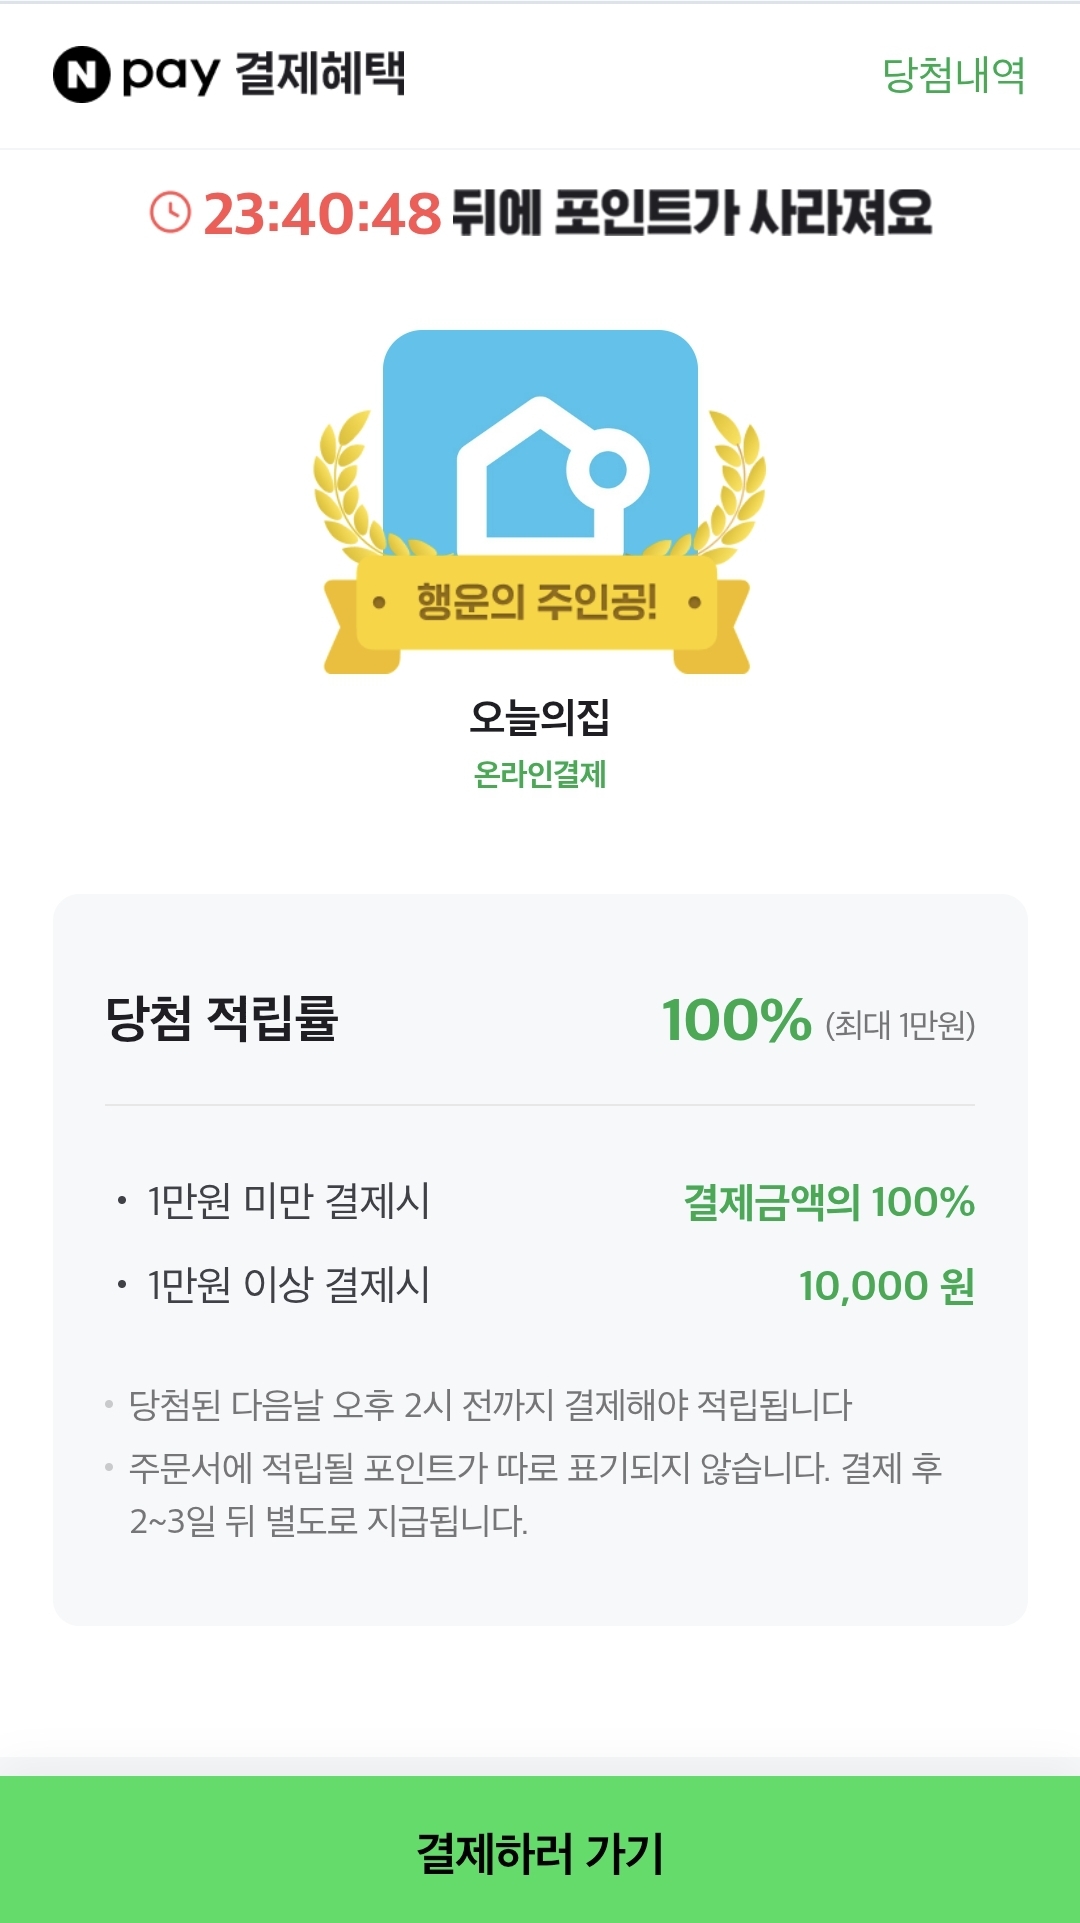Tap the Naver N logo icon
Viewport: 1080px width, 1923px height.
click(81, 75)
